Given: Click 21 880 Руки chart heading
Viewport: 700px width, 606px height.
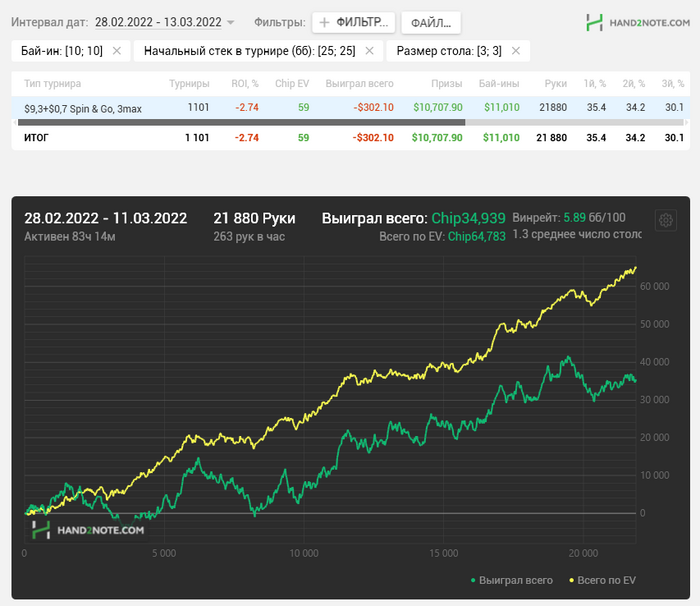Looking at the screenshot, I should [254, 218].
